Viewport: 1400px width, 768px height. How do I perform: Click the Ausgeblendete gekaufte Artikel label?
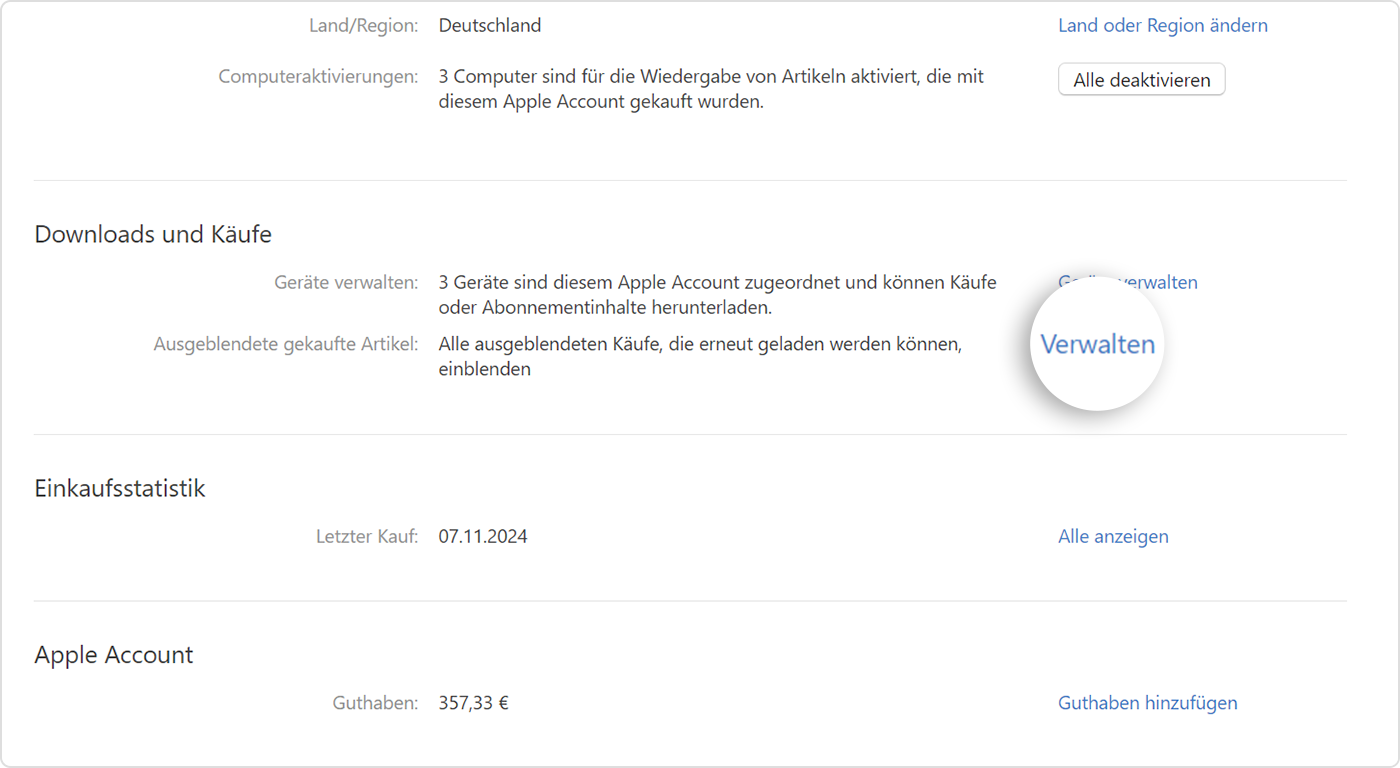click(x=286, y=343)
